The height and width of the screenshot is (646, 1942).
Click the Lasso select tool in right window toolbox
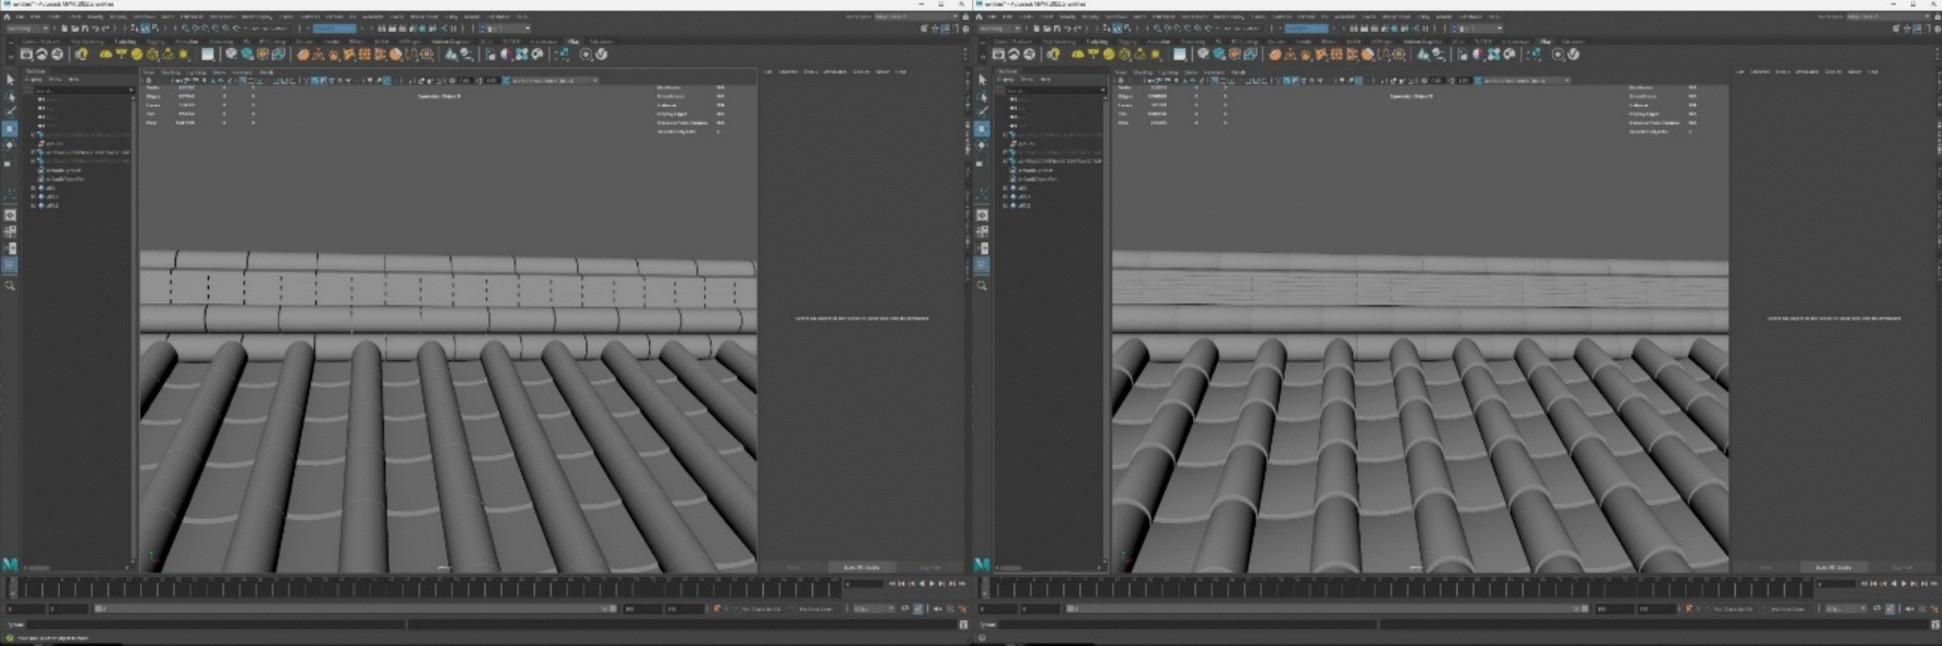(x=982, y=96)
